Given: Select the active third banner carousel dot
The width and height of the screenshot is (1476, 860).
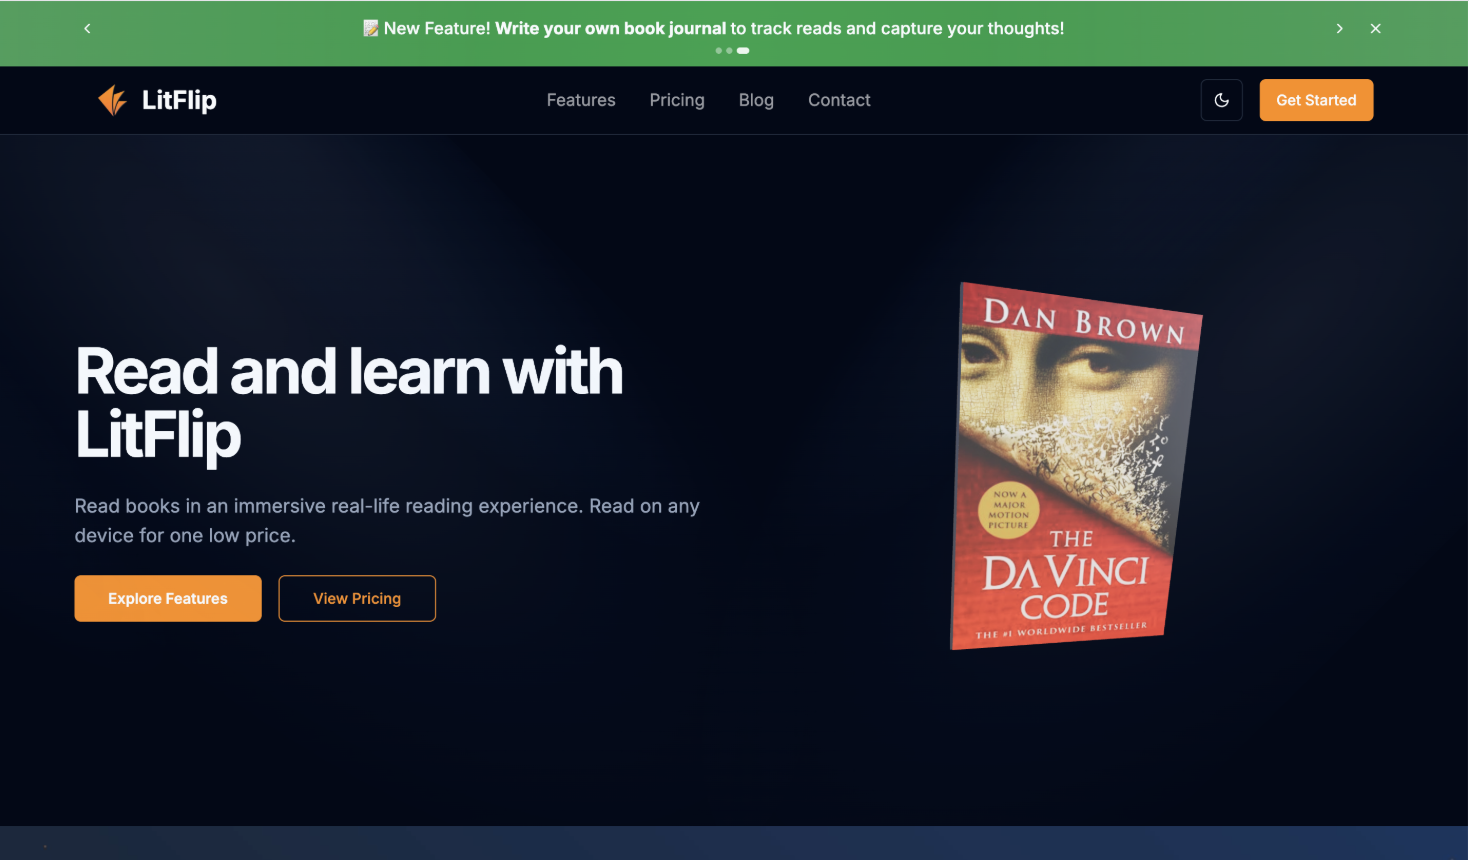Looking at the screenshot, I should [743, 50].
